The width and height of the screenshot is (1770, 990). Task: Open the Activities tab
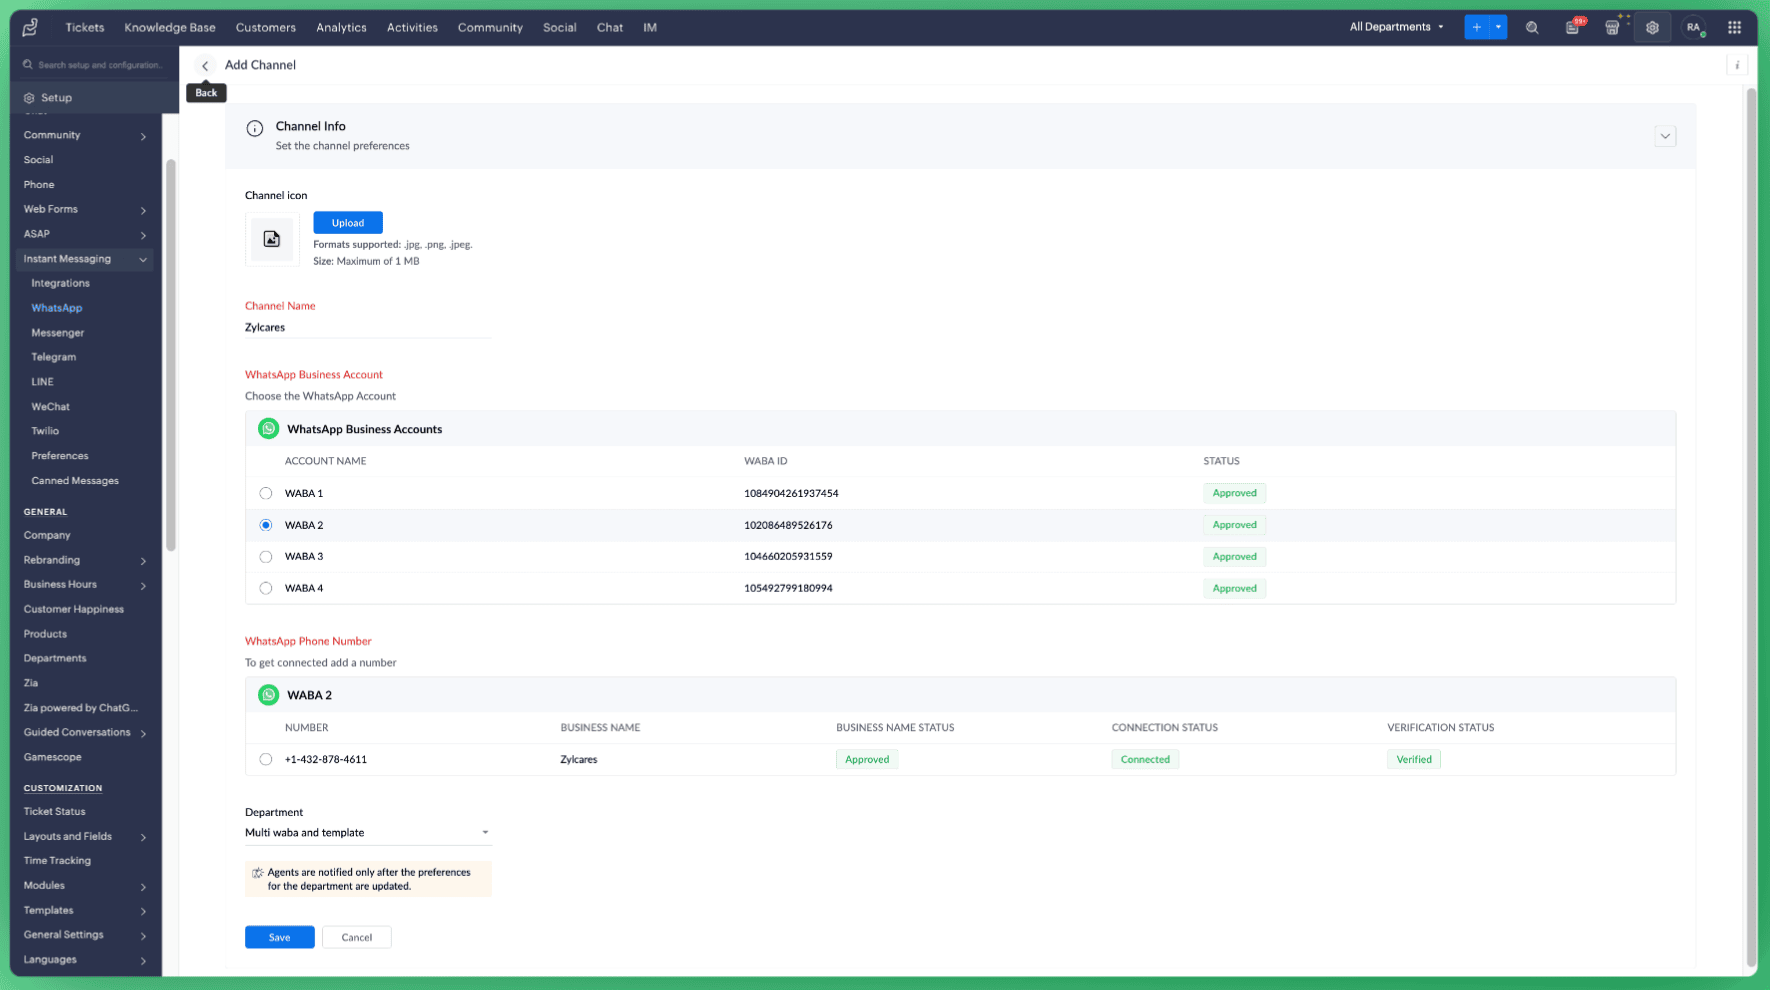[x=412, y=28]
